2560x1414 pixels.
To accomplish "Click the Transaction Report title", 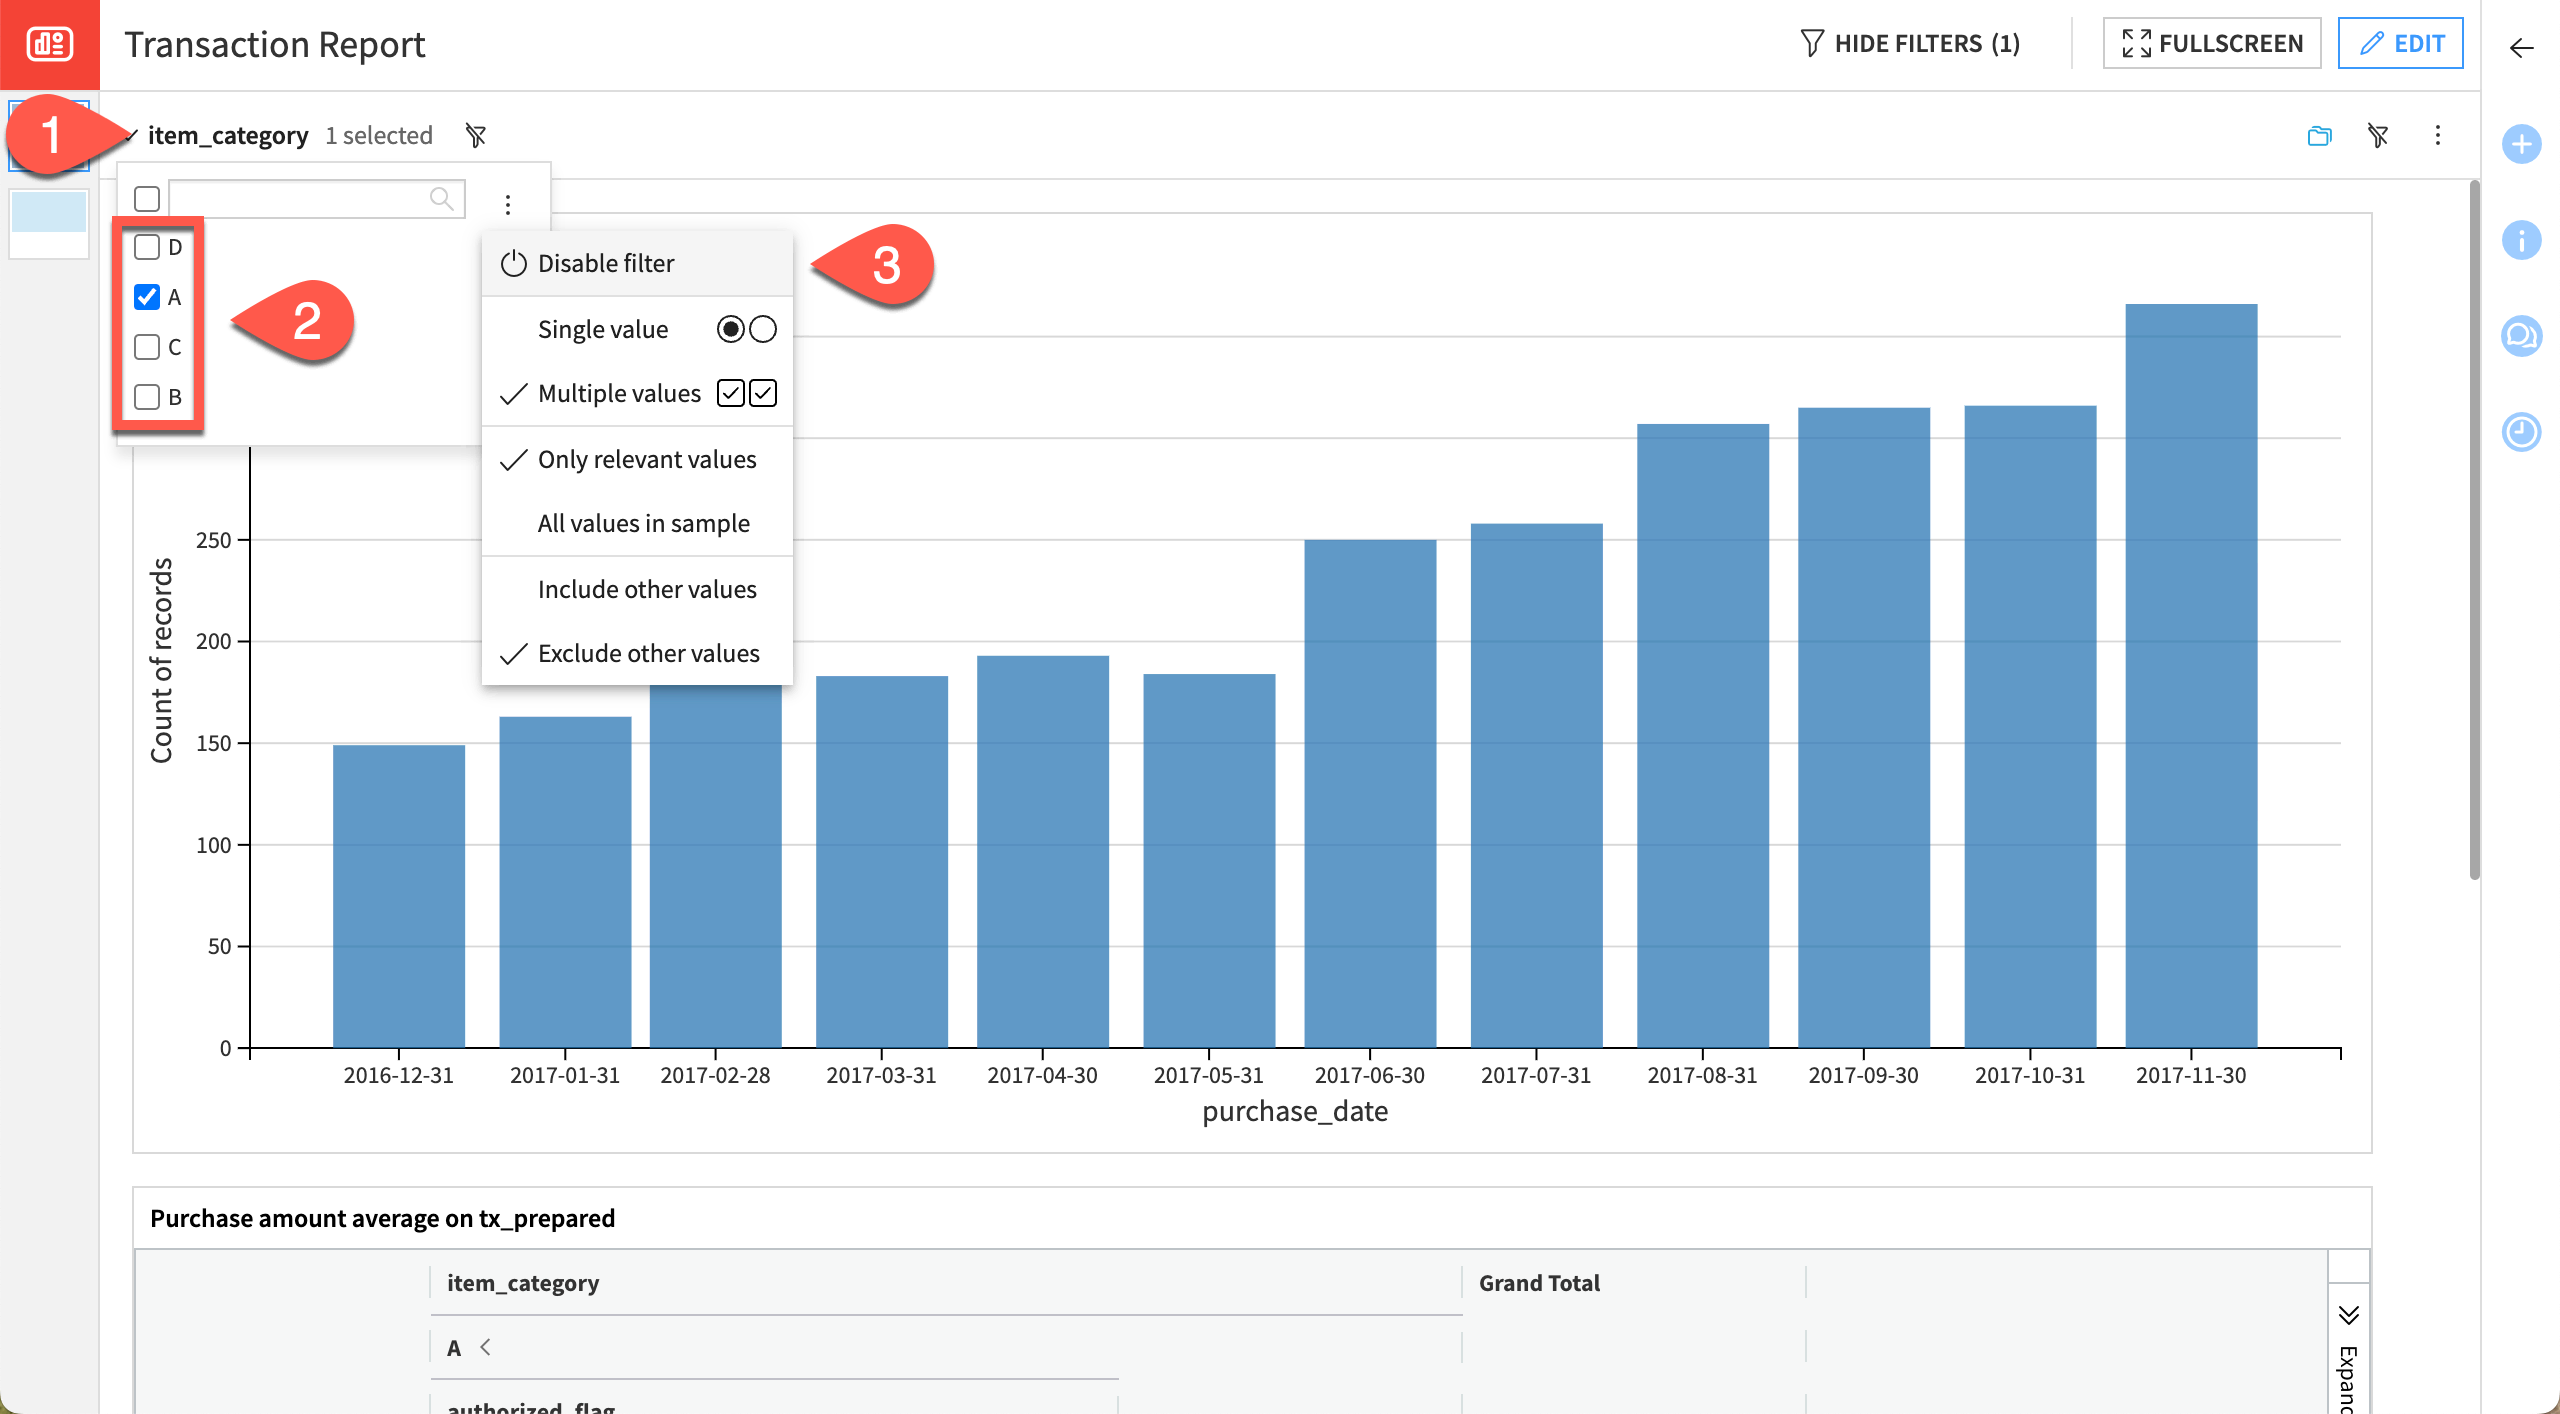I will 275,44.
